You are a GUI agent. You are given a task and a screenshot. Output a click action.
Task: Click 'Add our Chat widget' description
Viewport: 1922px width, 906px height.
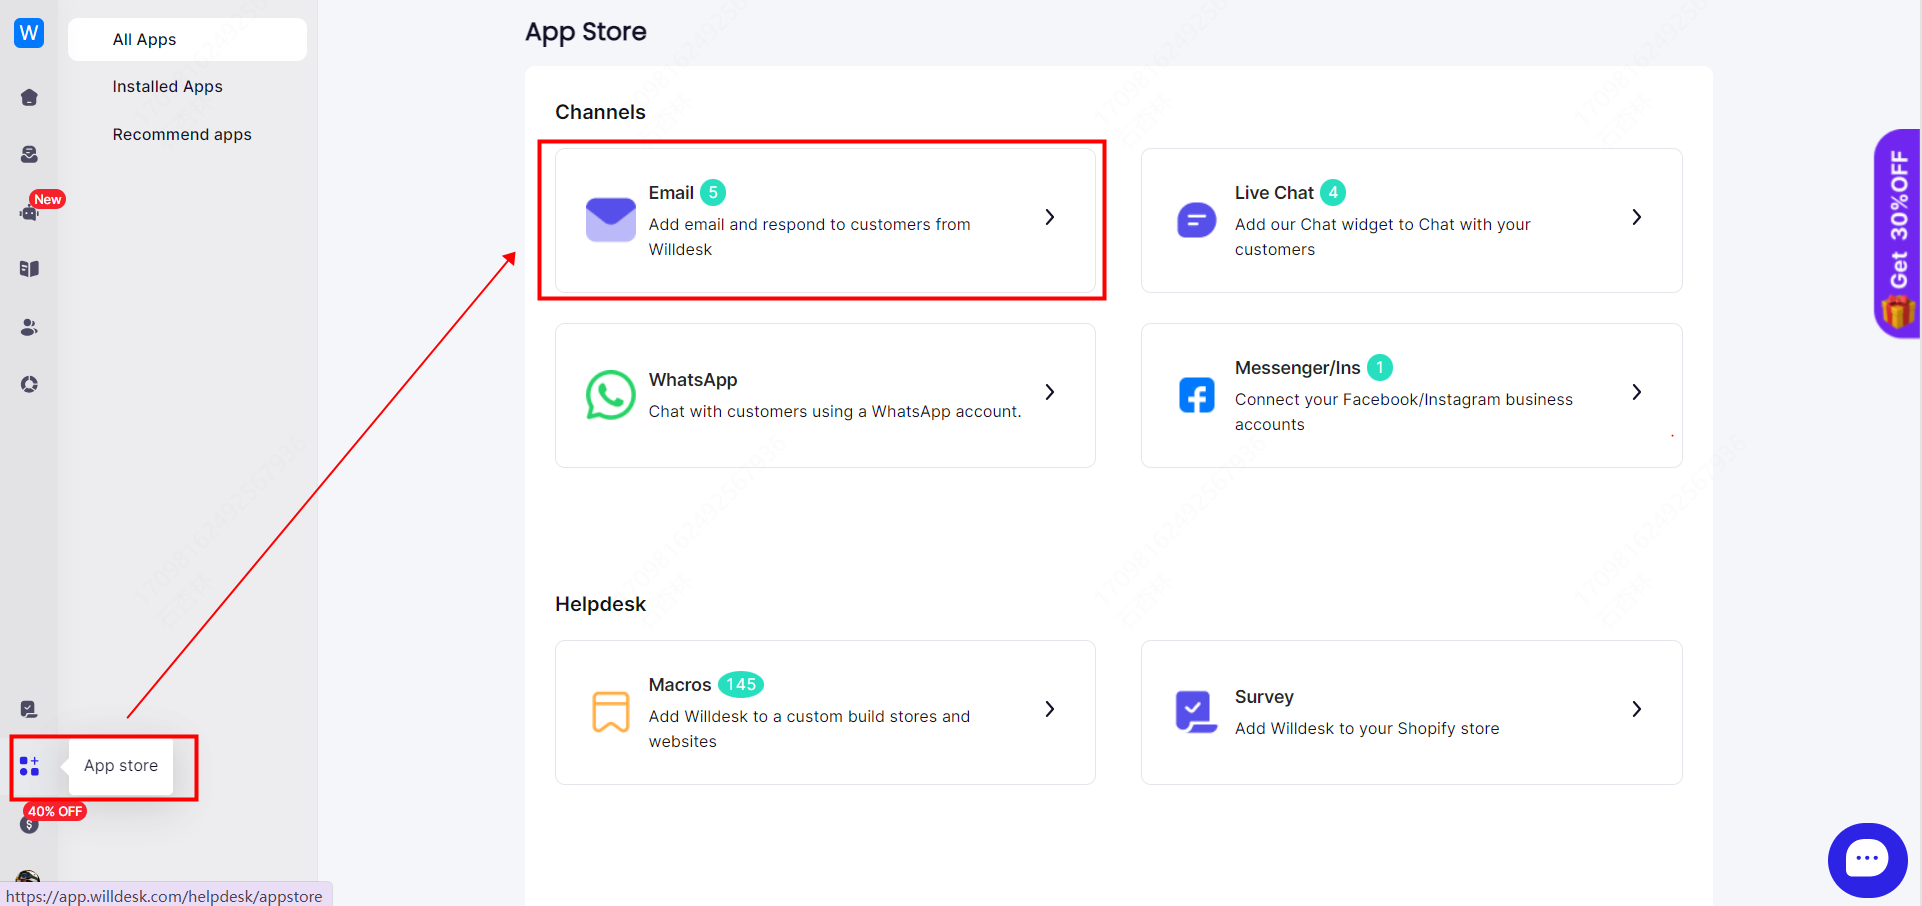1383,237
